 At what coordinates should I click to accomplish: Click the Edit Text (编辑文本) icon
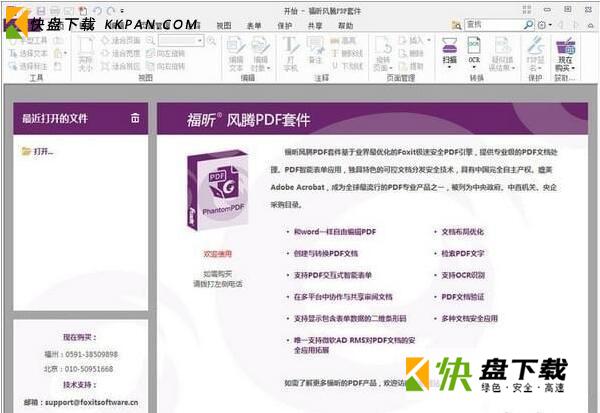[236, 46]
